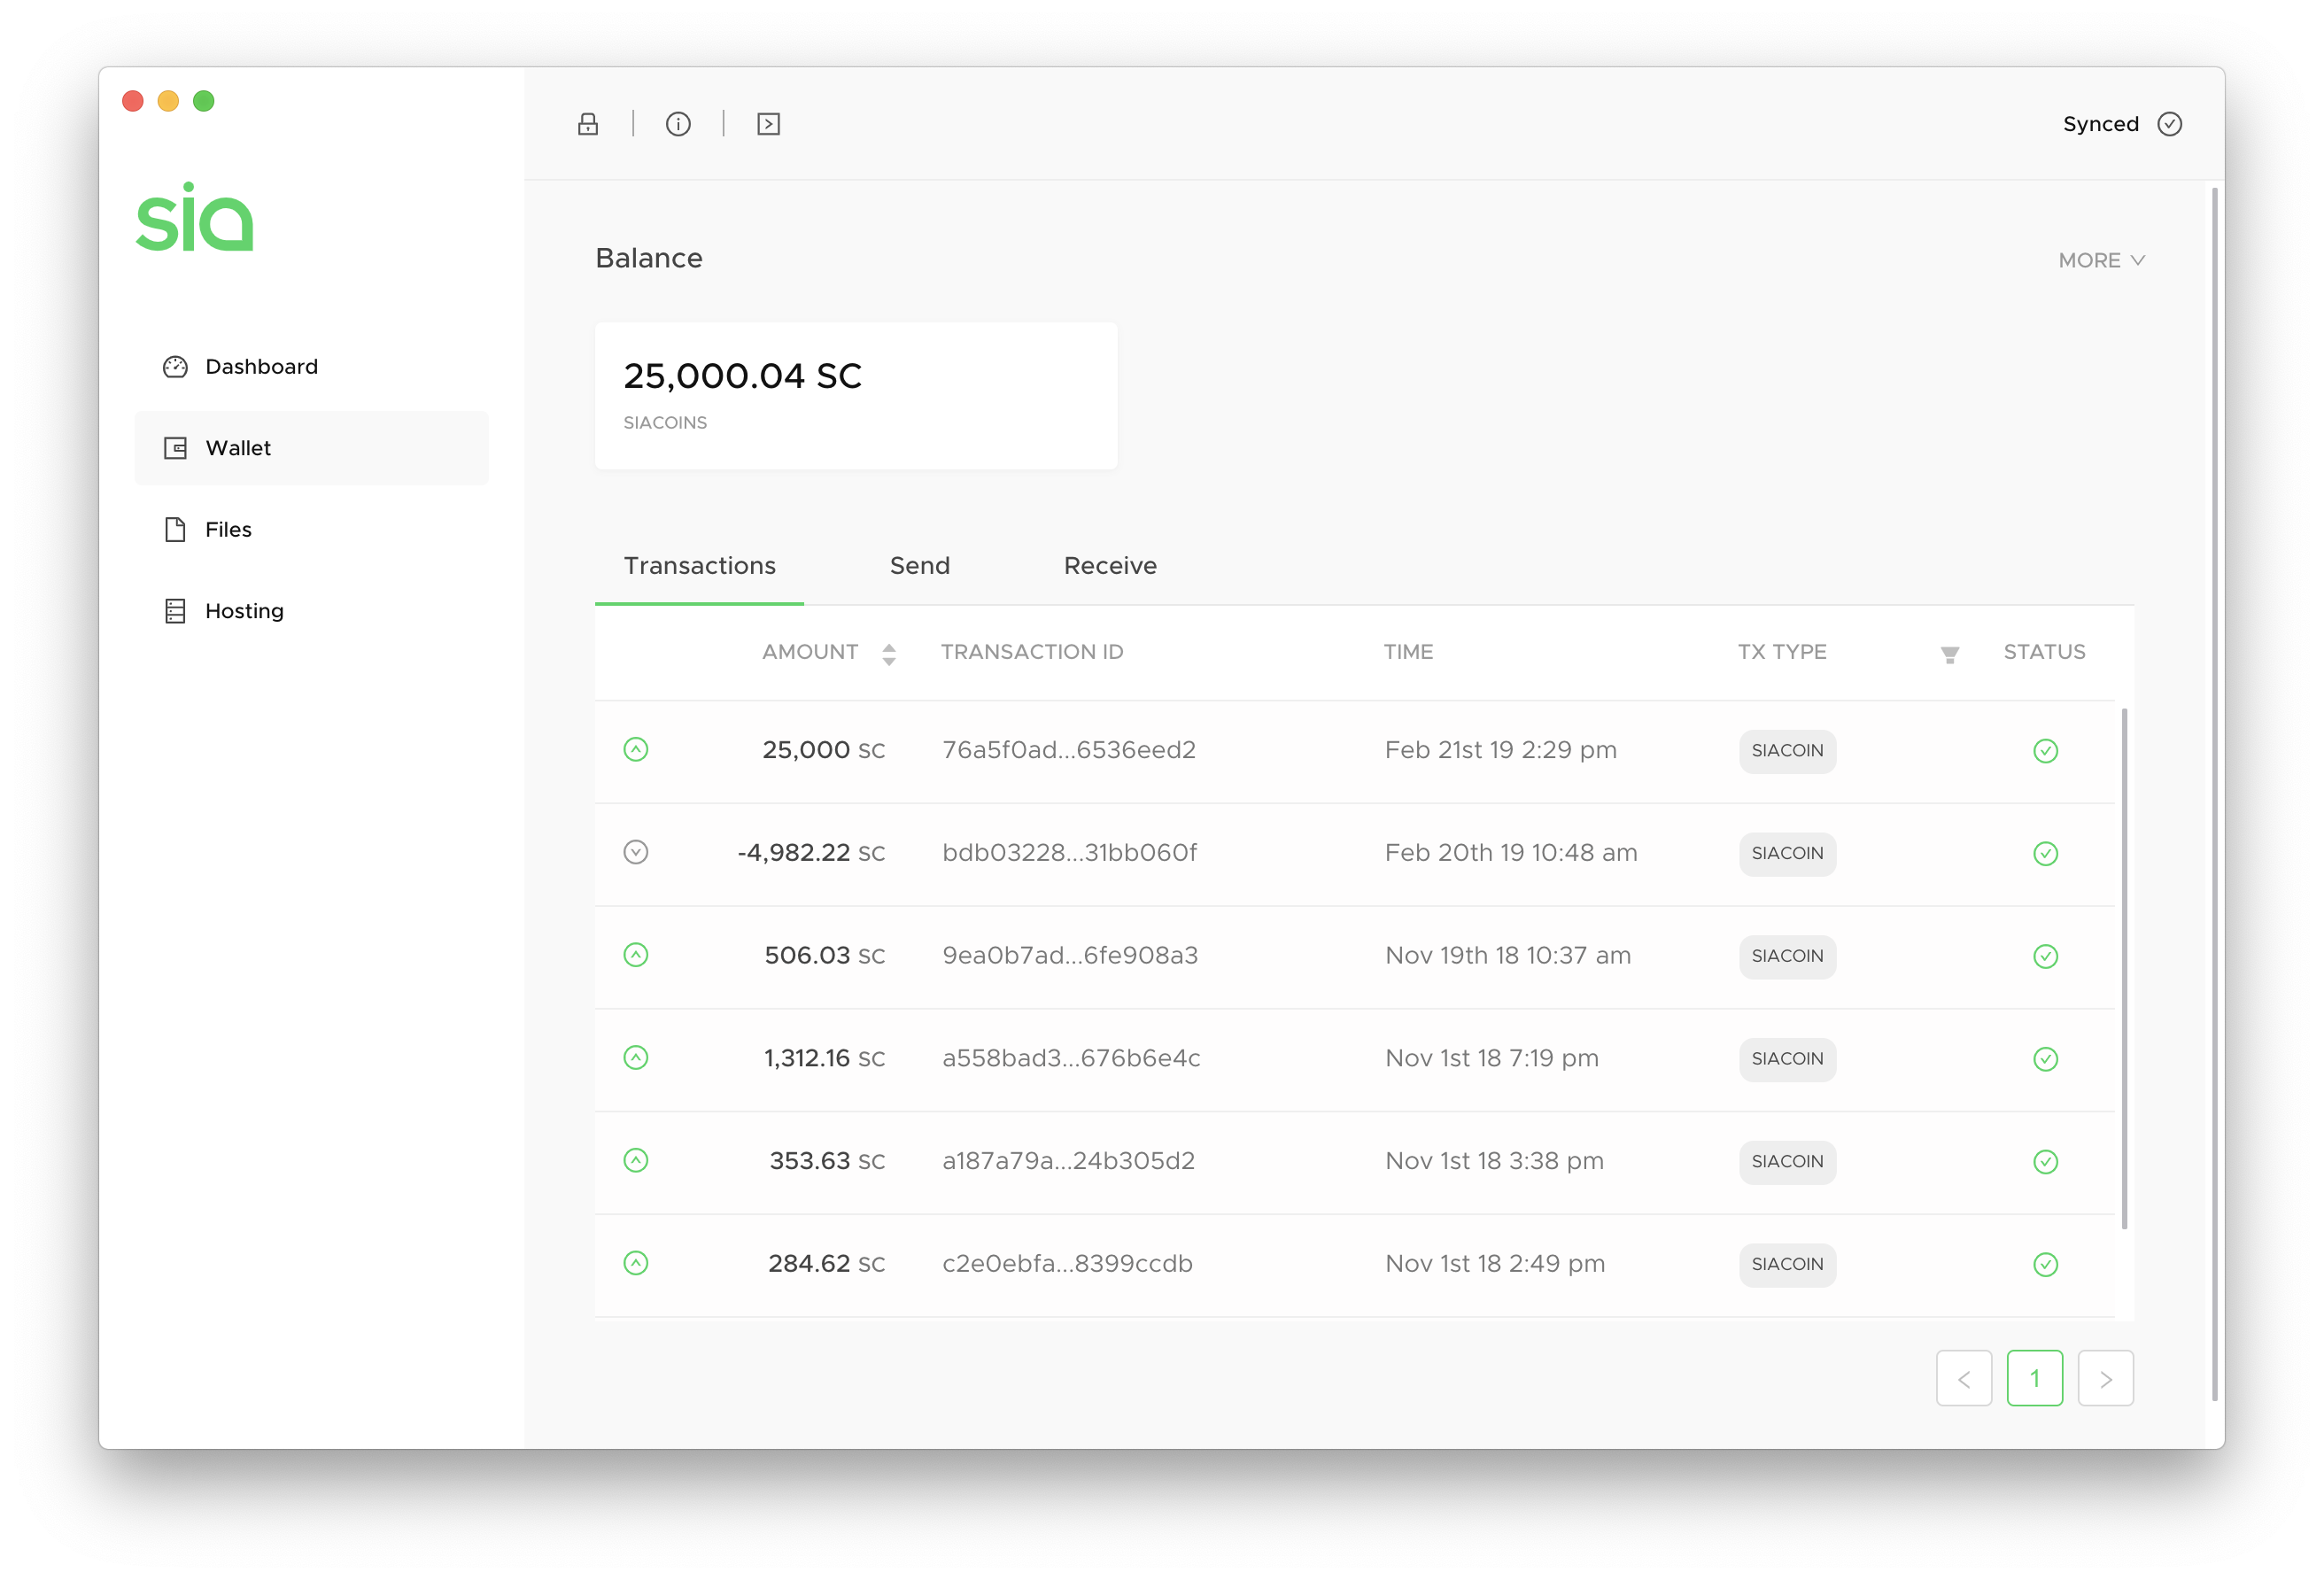Screen dimensions: 2324x1580
Task: Click transaction ID a558bad3...676b6e4c
Action: point(1071,1059)
